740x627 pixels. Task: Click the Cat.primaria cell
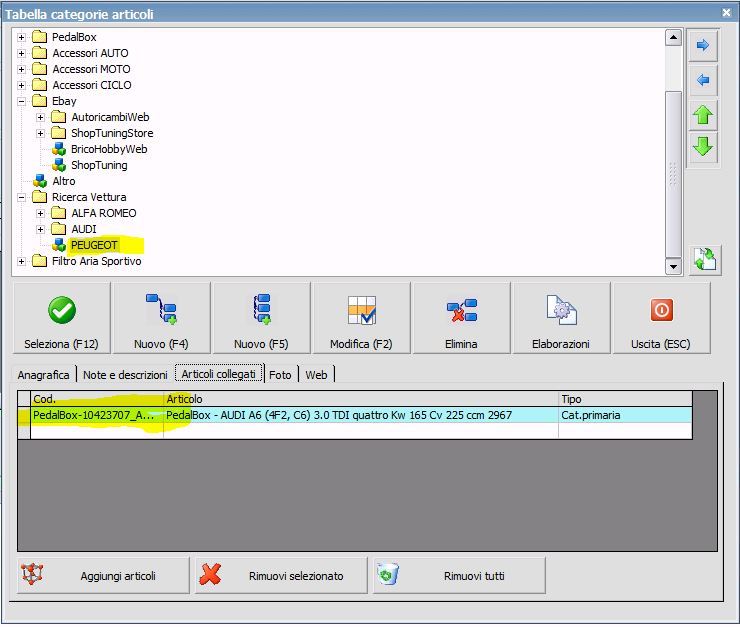625,415
